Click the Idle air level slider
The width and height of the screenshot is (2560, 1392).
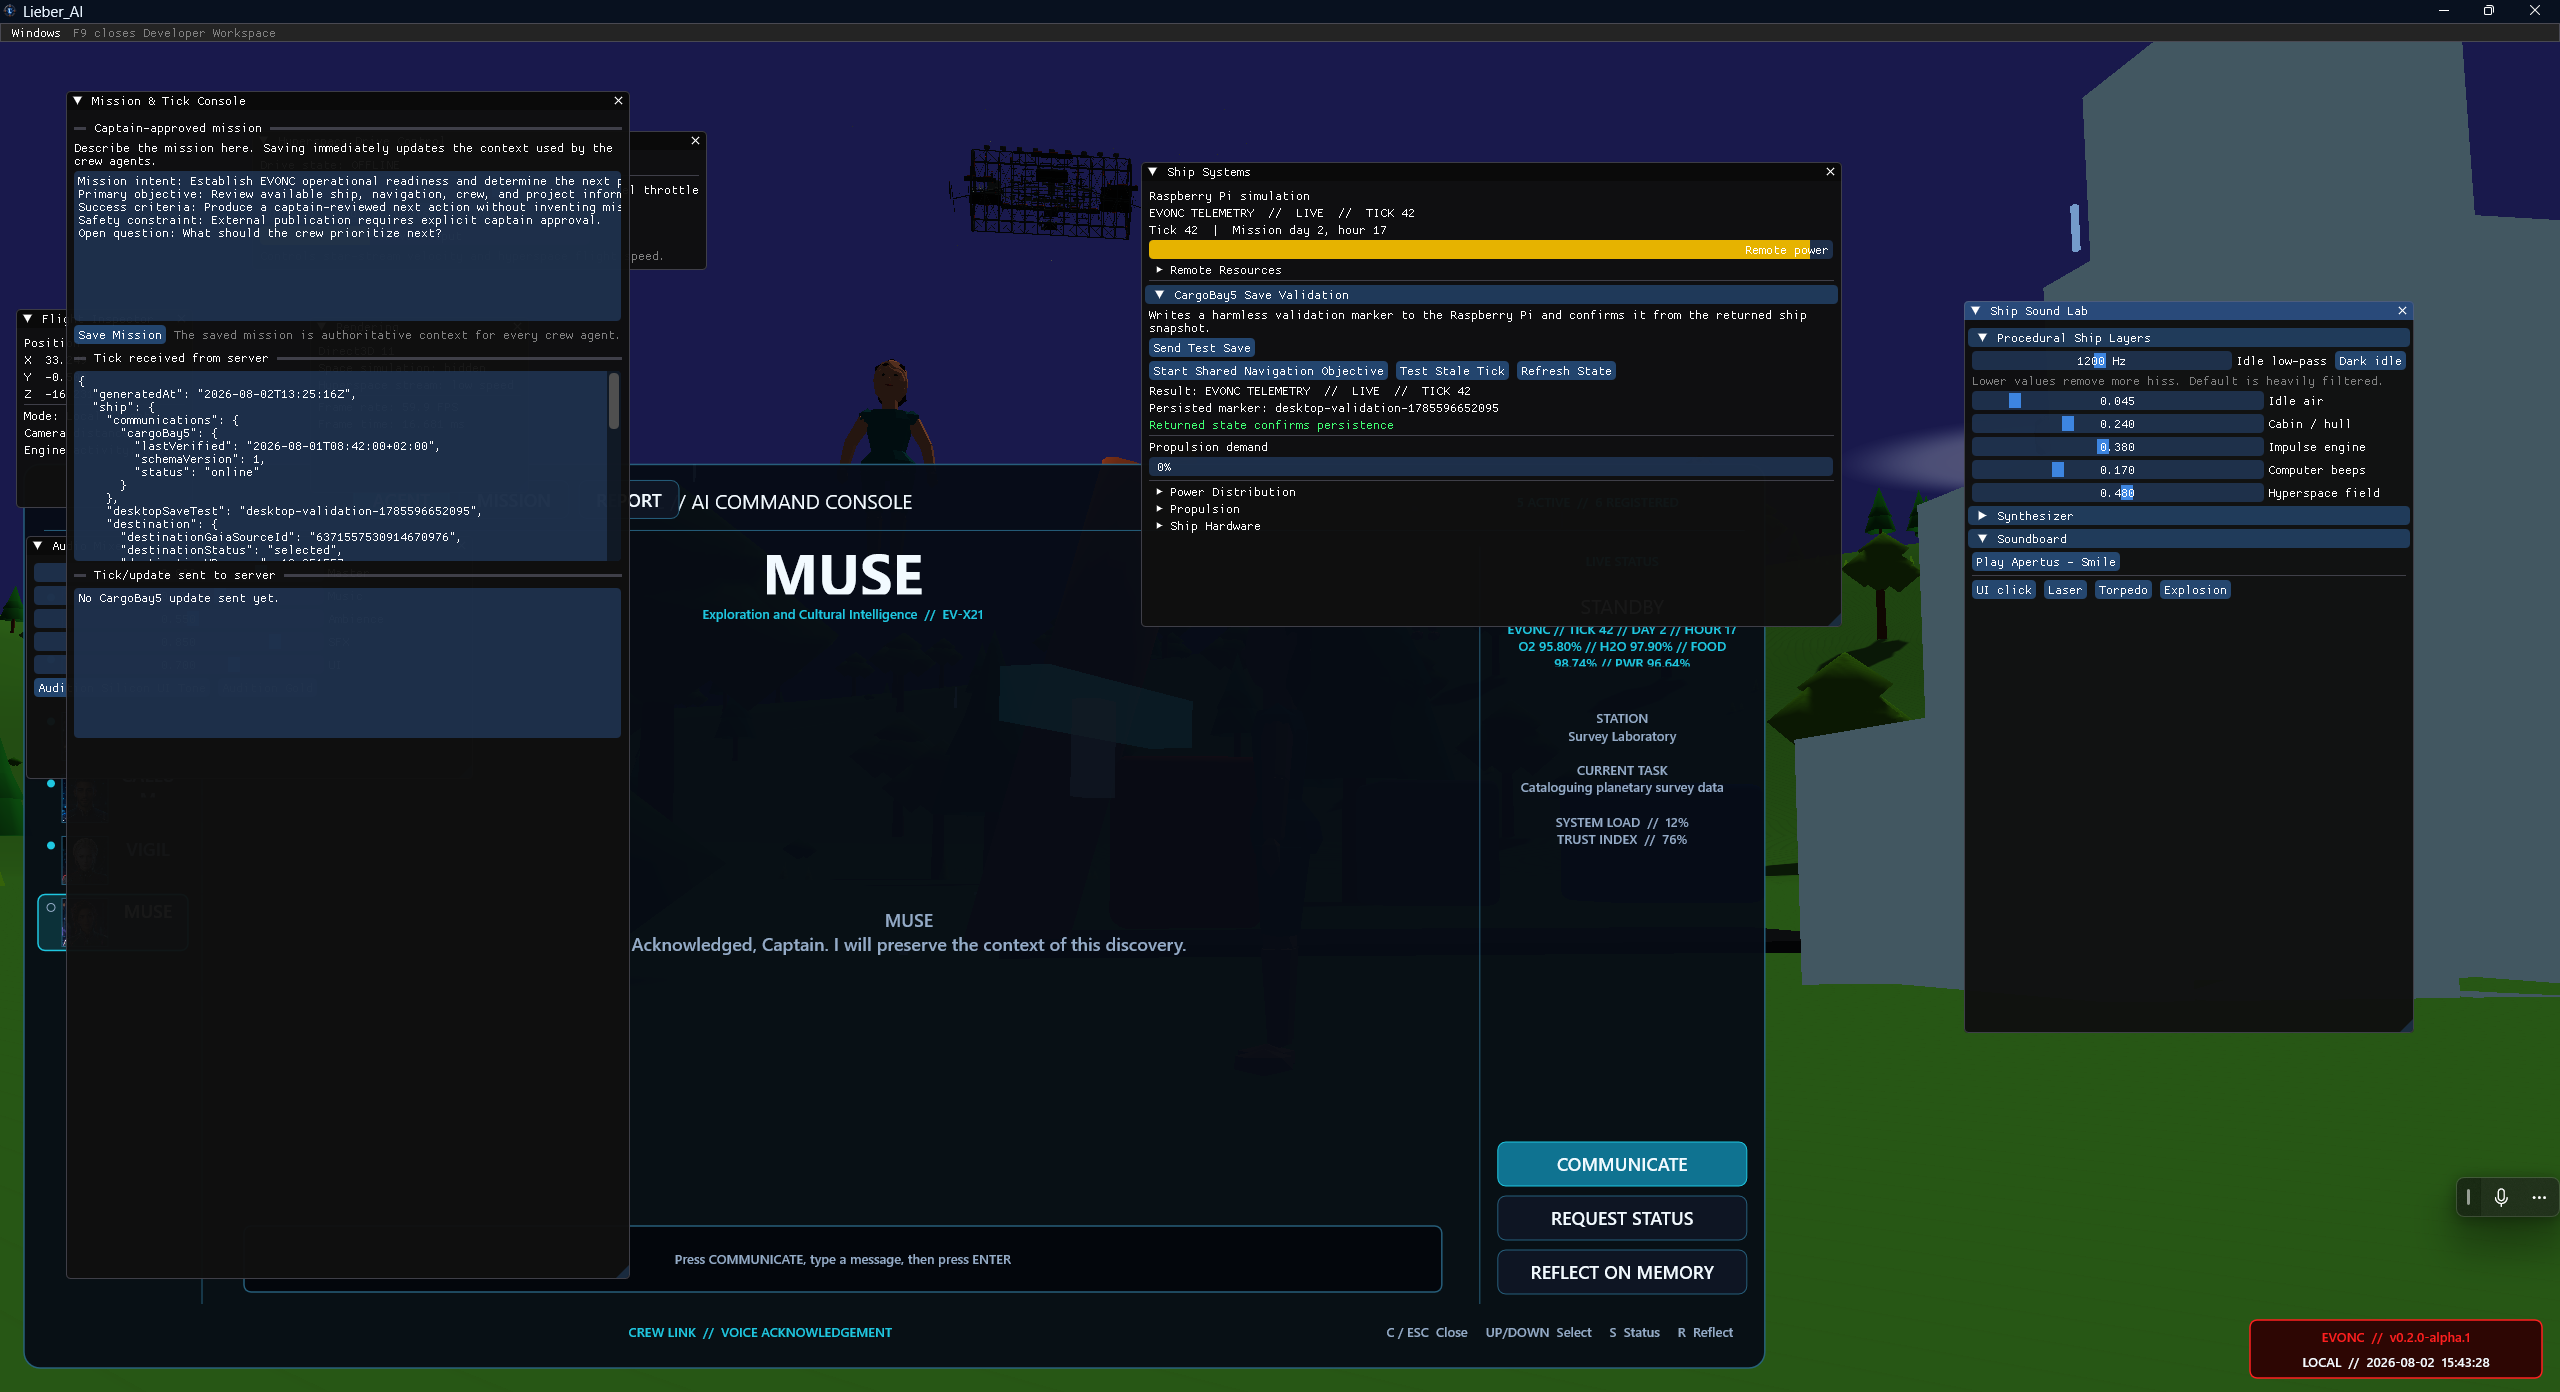coord(2117,401)
